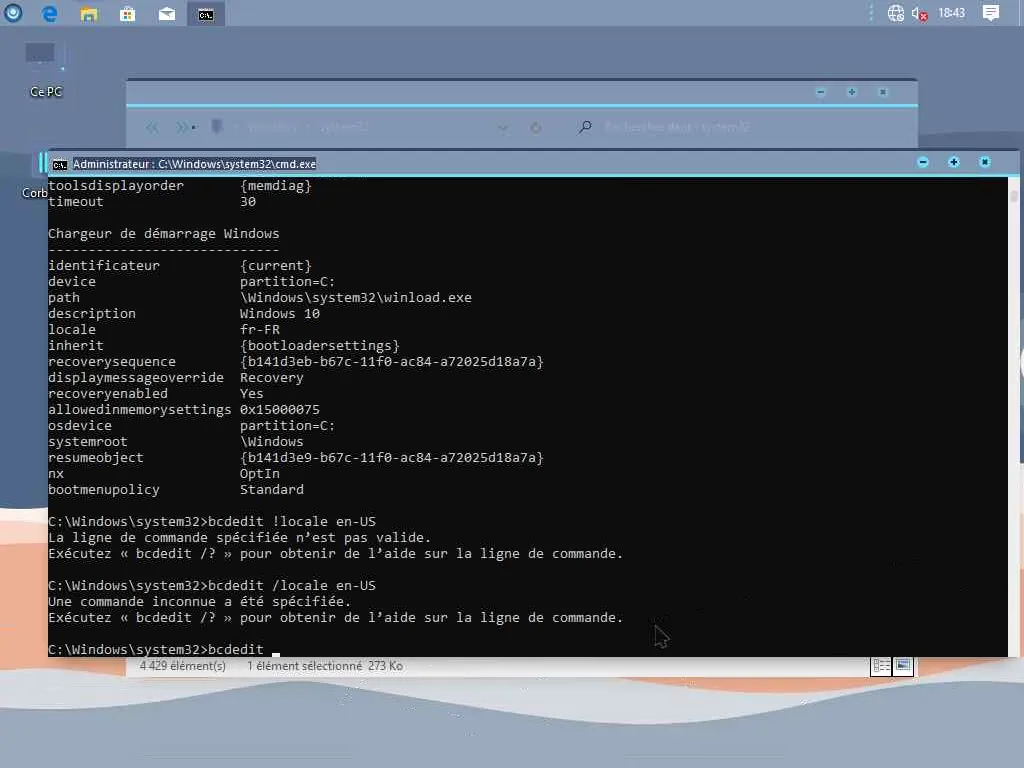
Task: Click status '1 élément sélectionné 273 Ko'
Action: pyautogui.click(x=325, y=666)
